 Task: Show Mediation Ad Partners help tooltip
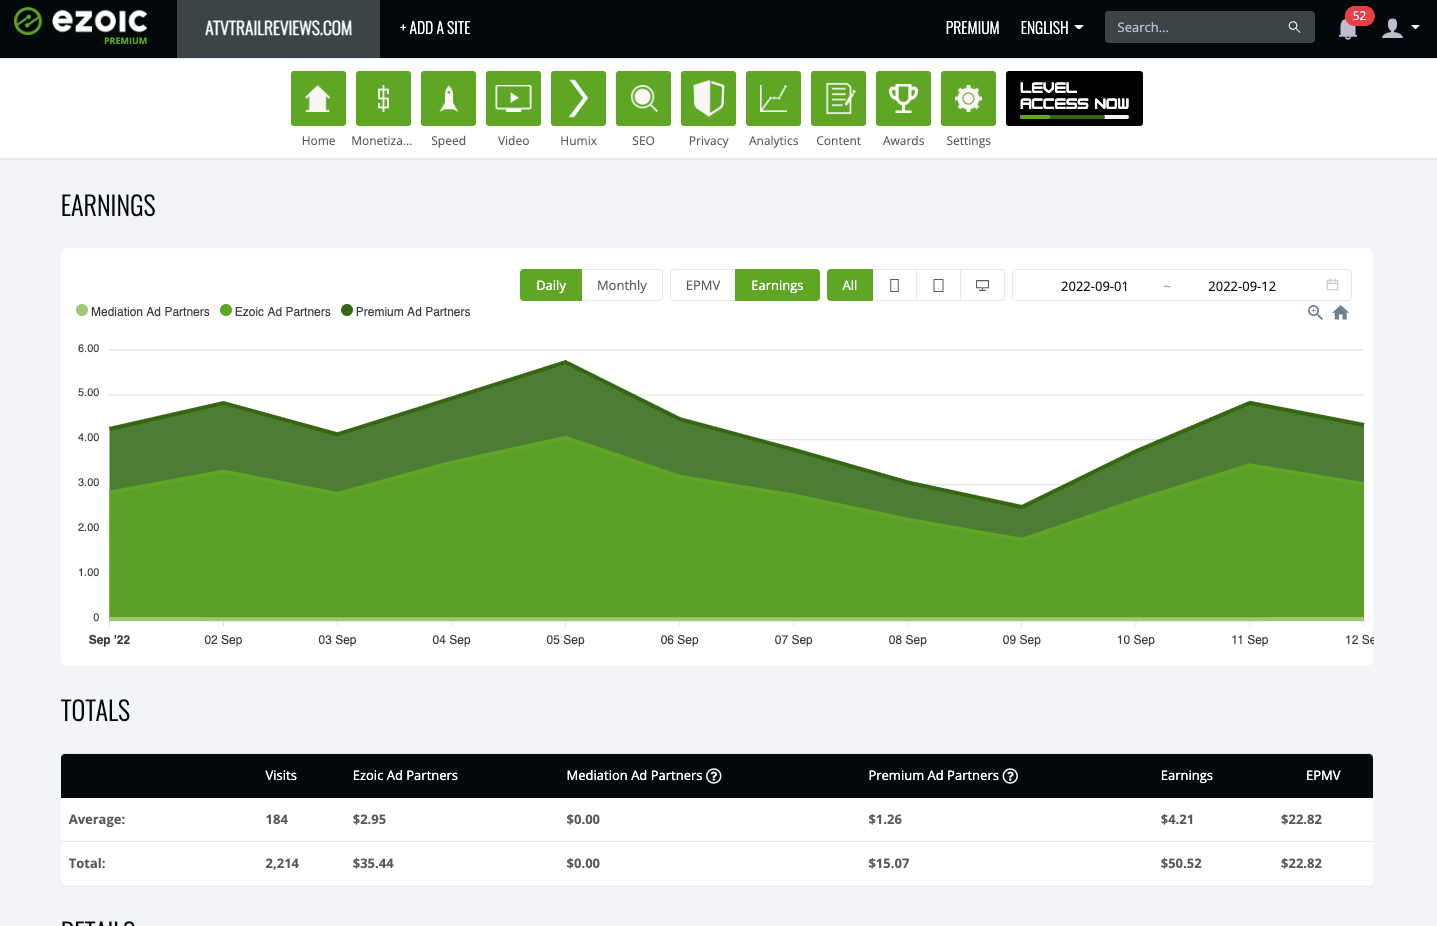(714, 776)
